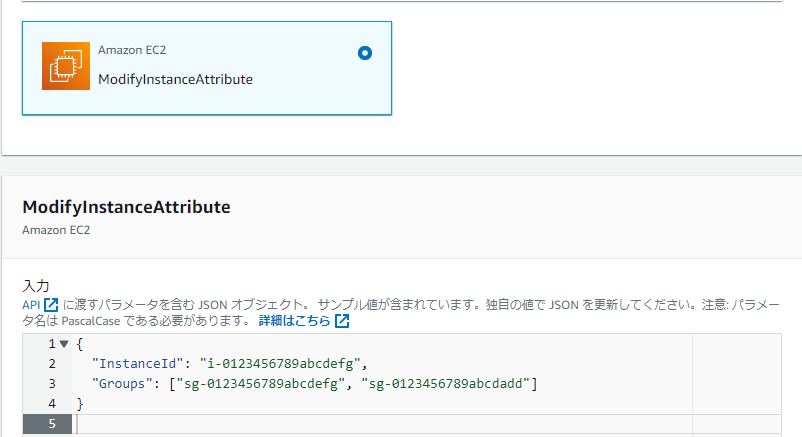The width and height of the screenshot is (802, 437).
Task: Click the "Groups" key in the editor
Action: coord(122,384)
